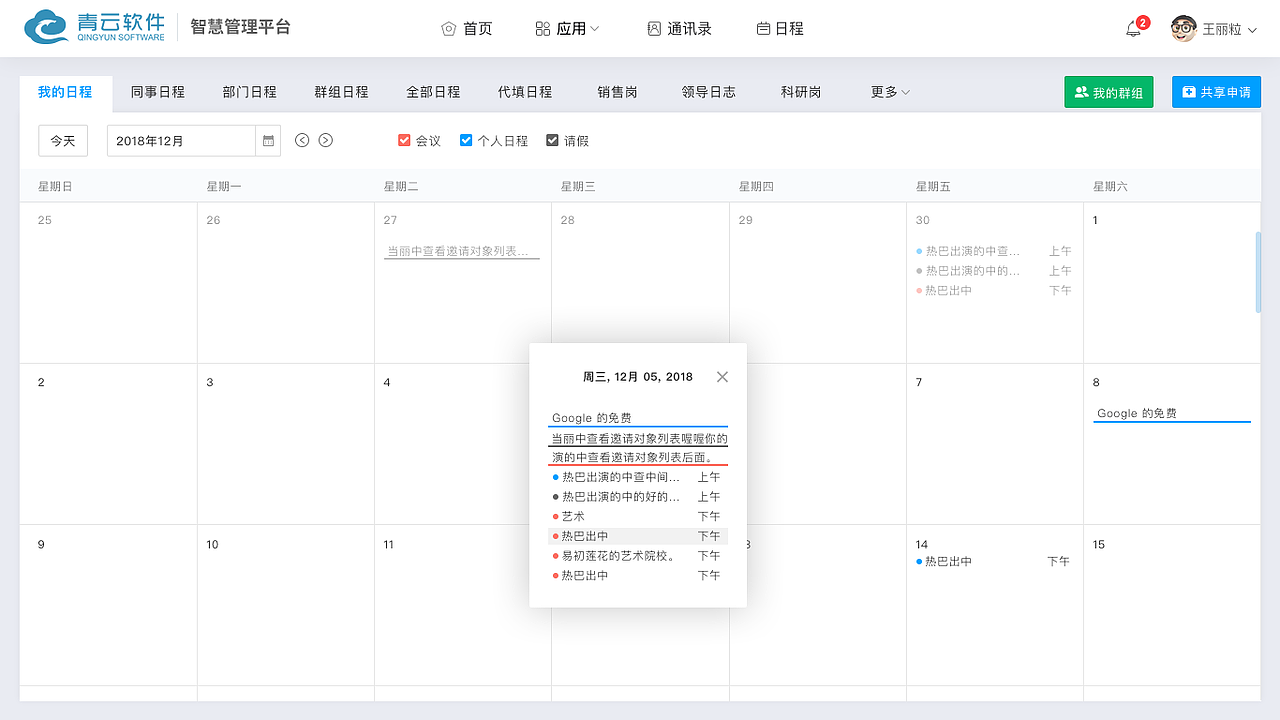Screen dimensions: 1280x720
Task: Open popup event 热巴出演的中的好的…
Action: (638, 496)
